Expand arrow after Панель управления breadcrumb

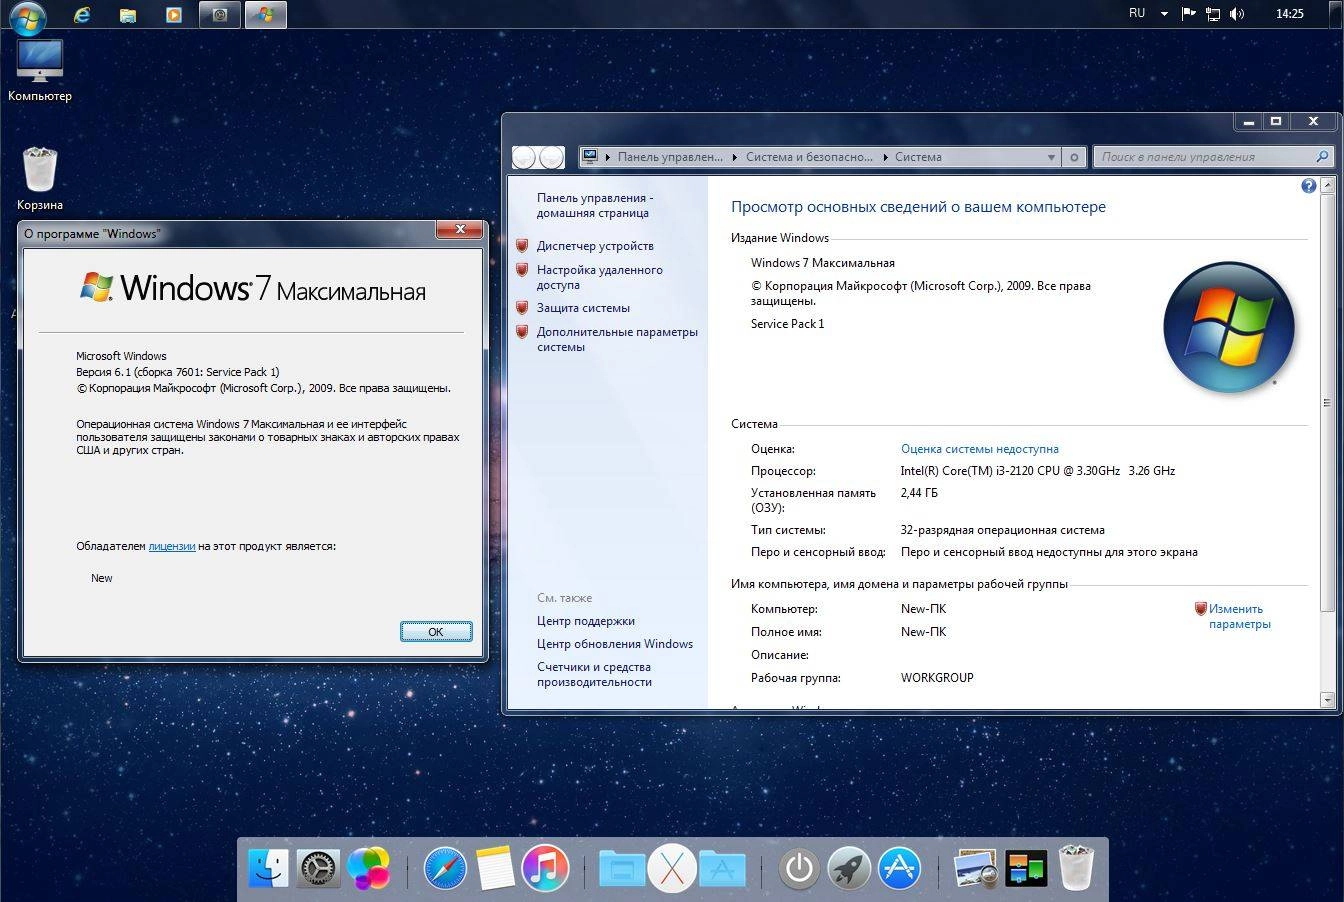point(734,157)
